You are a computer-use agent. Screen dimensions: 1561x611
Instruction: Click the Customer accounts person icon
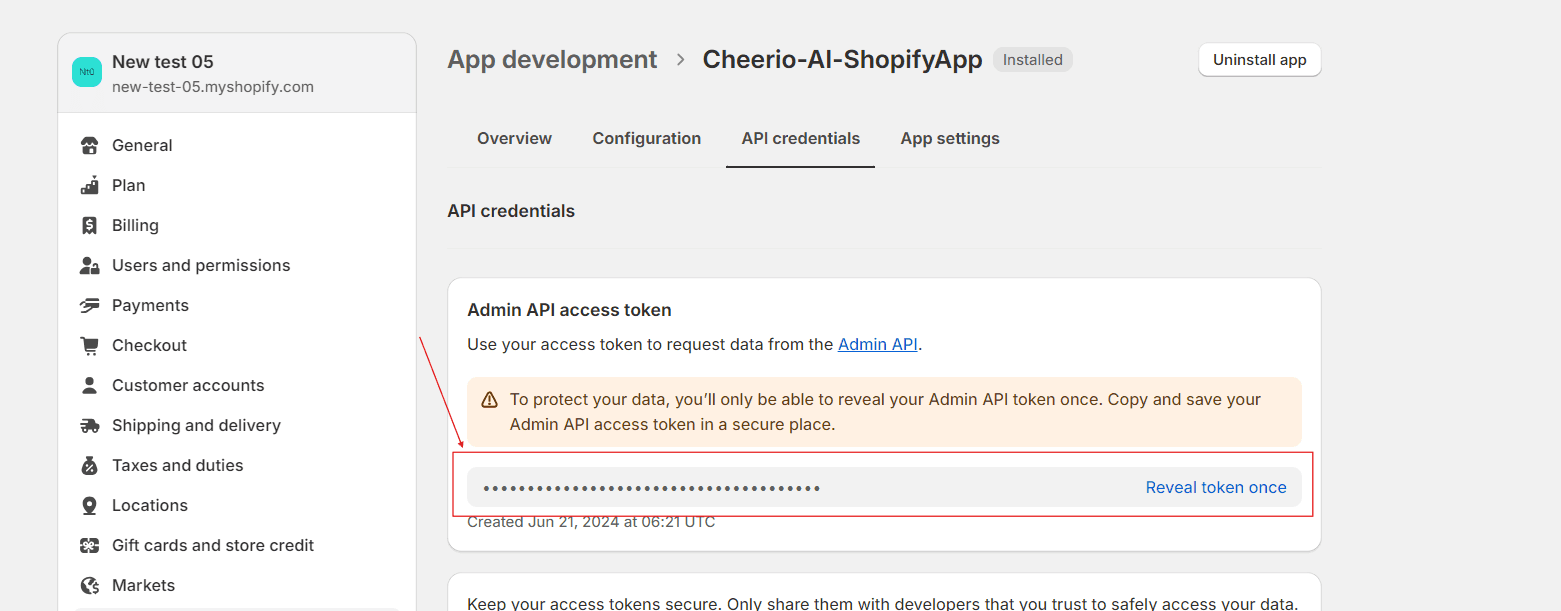coord(90,385)
